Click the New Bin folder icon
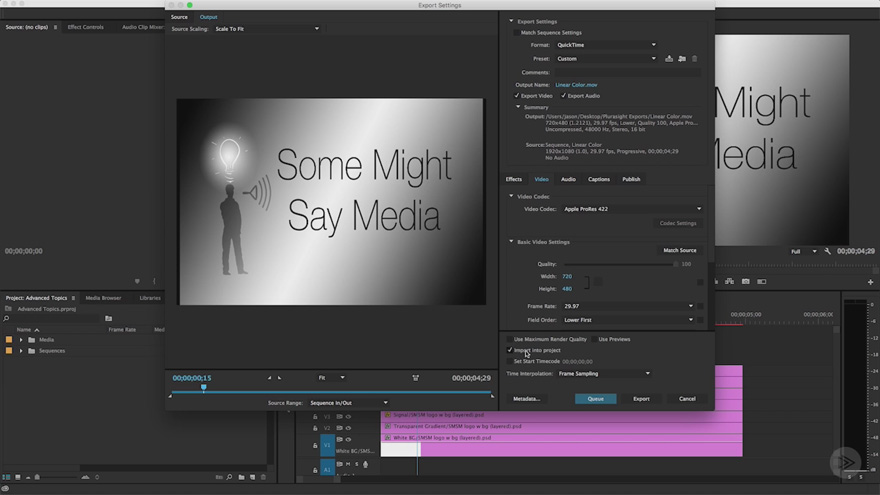Image resolution: width=880 pixels, height=495 pixels. click(x=241, y=477)
